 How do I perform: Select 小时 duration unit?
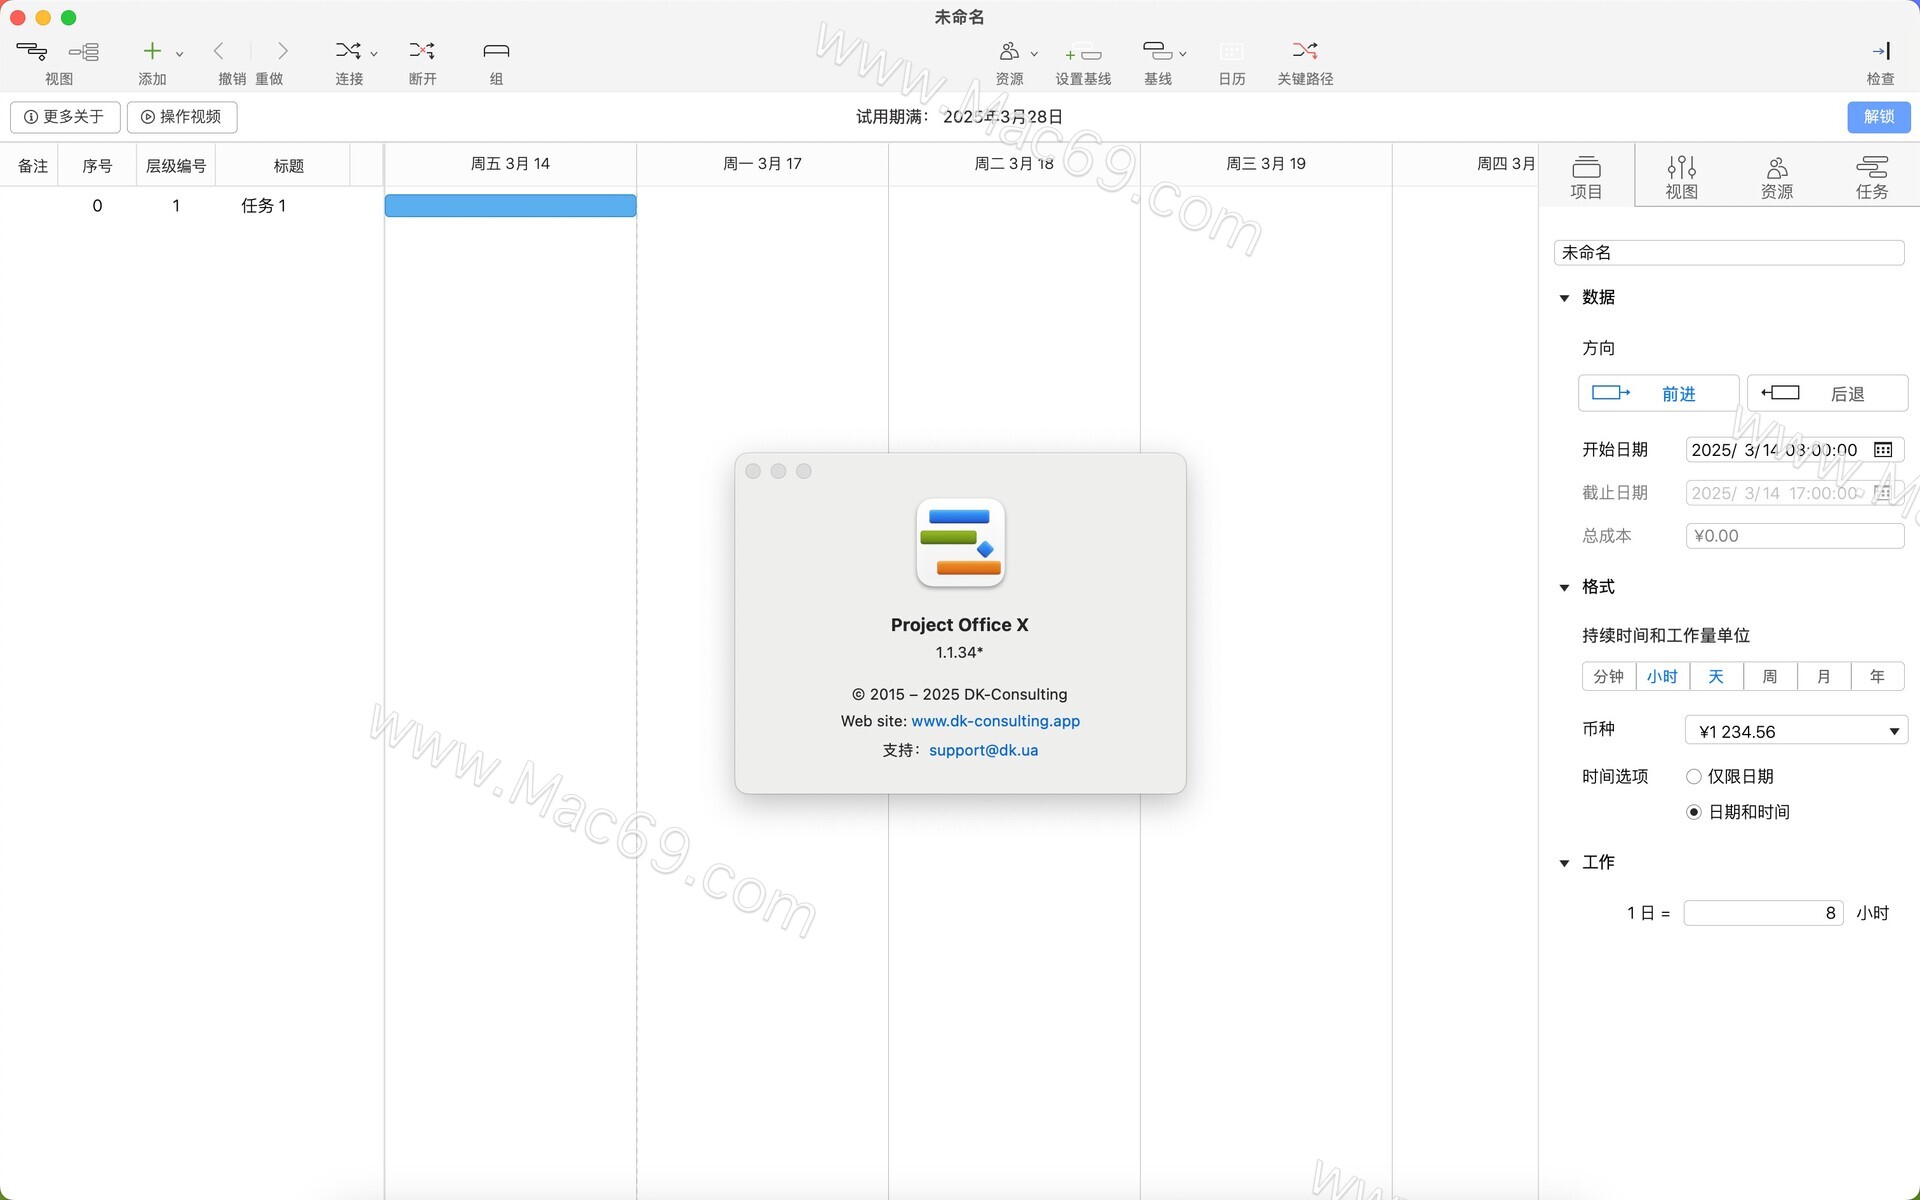click(1662, 677)
